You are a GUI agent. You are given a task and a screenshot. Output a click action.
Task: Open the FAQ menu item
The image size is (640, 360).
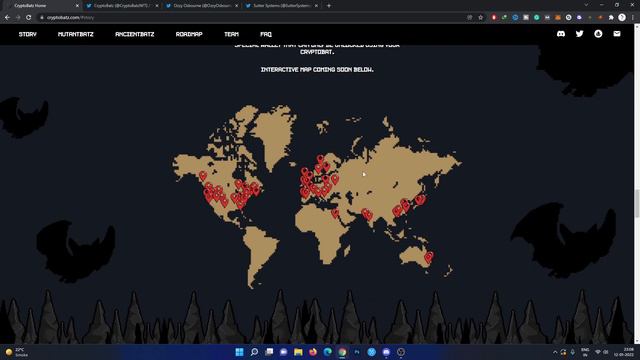pos(266,34)
